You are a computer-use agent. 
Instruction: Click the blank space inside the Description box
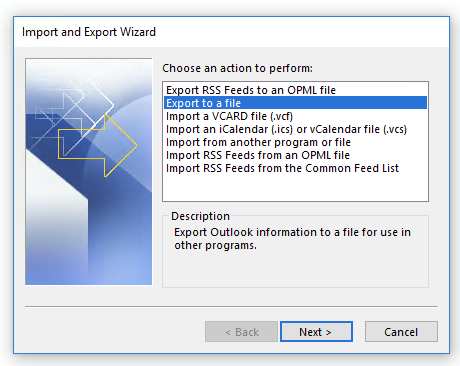tap(295, 270)
